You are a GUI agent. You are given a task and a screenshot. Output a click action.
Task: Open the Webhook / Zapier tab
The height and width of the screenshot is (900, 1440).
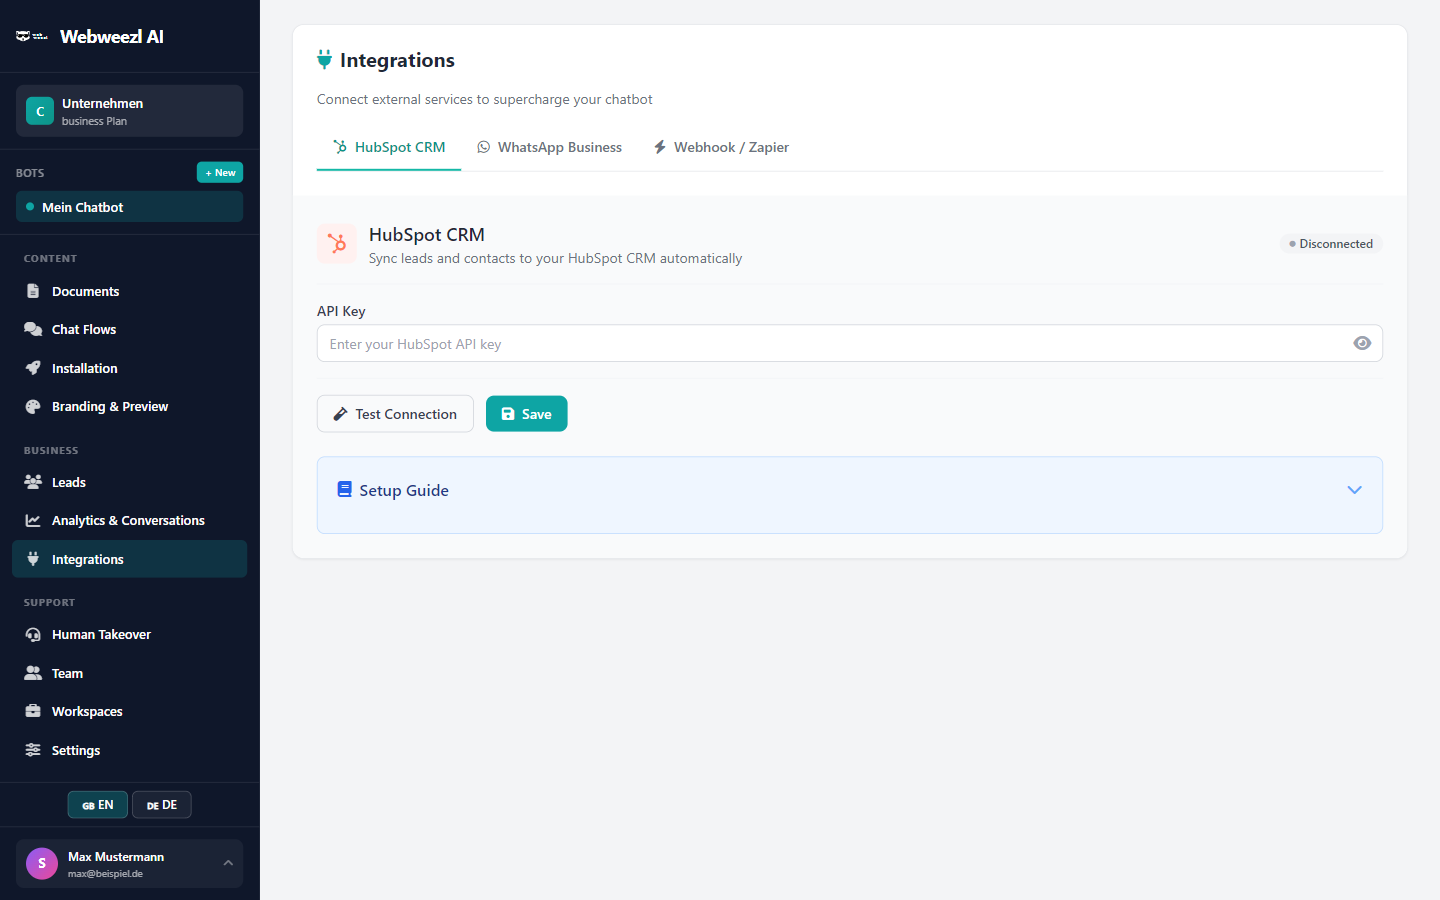[x=720, y=147]
